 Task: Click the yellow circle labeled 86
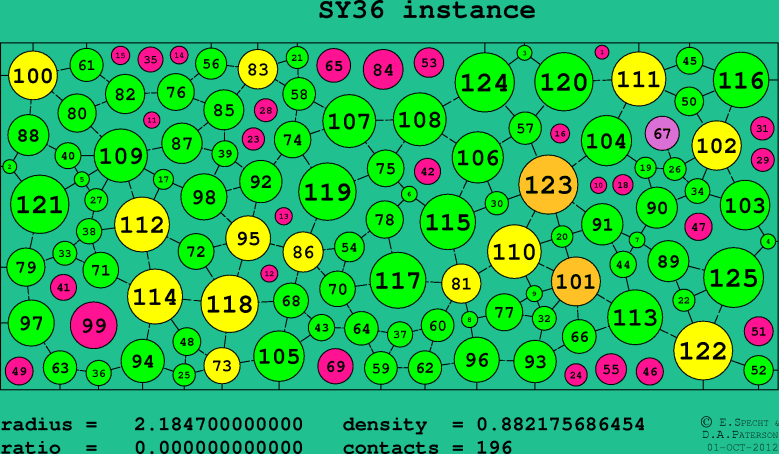tap(303, 252)
